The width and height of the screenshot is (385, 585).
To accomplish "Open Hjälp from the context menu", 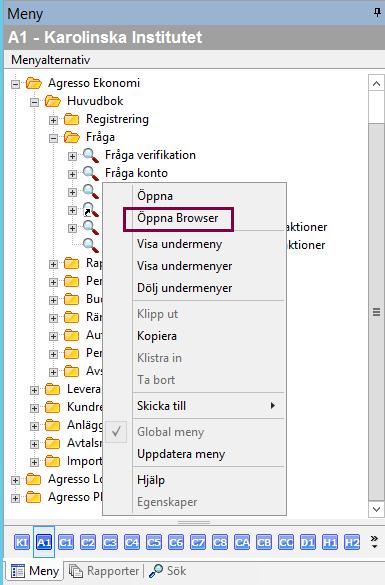I will tap(151, 480).
